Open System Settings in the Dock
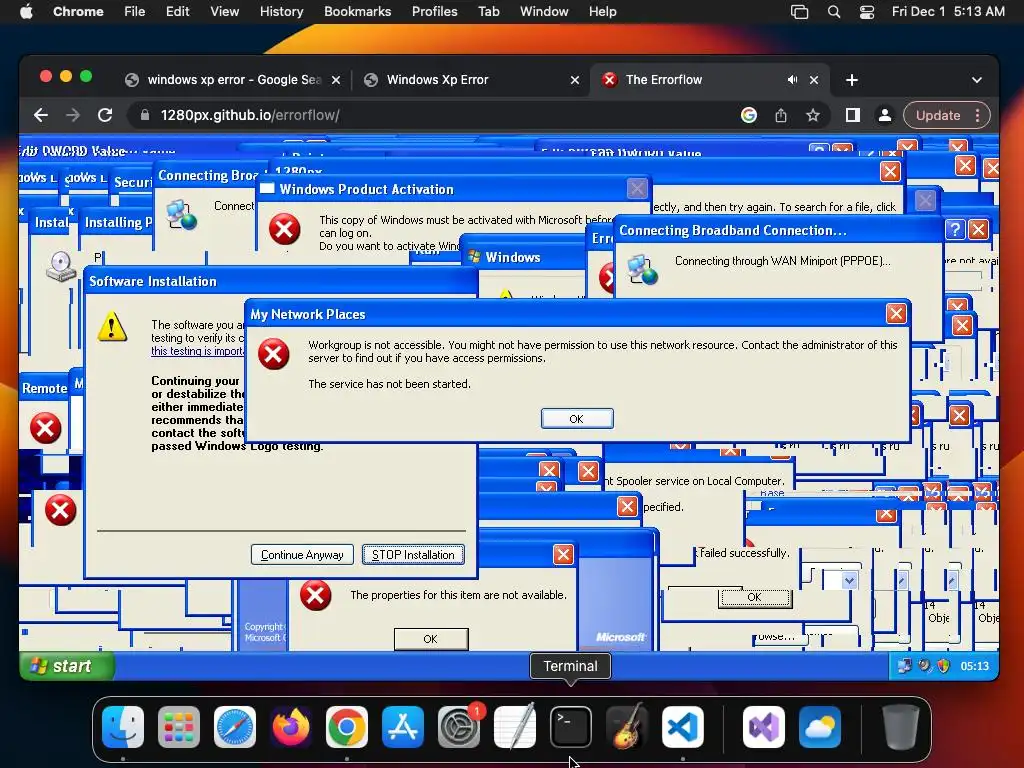This screenshot has height=768, width=1024. [x=459, y=727]
